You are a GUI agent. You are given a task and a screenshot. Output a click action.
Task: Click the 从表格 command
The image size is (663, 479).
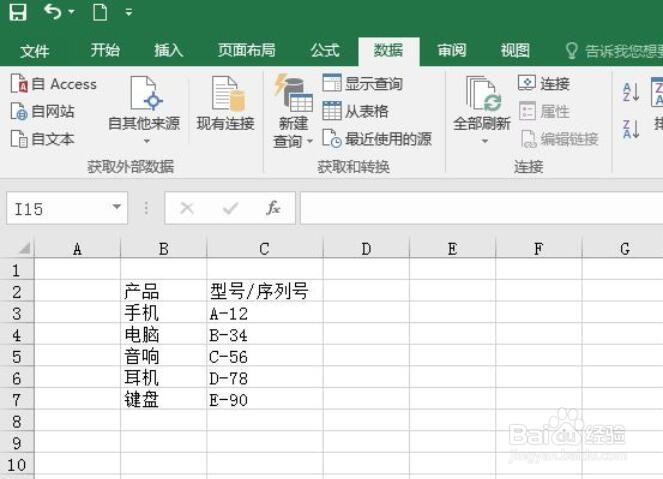355,111
